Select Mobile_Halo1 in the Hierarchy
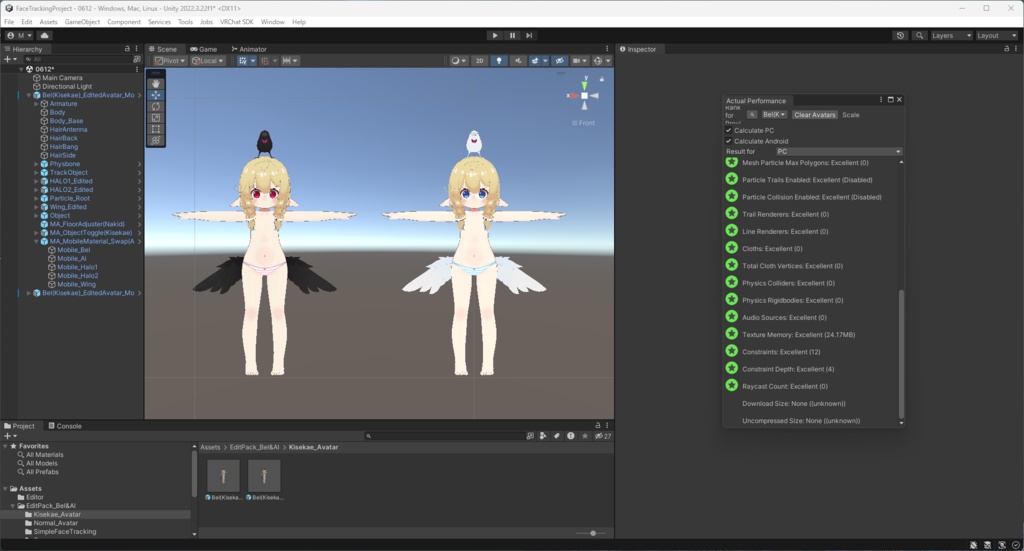Screen dimensions: 1024x551 tap(77, 266)
